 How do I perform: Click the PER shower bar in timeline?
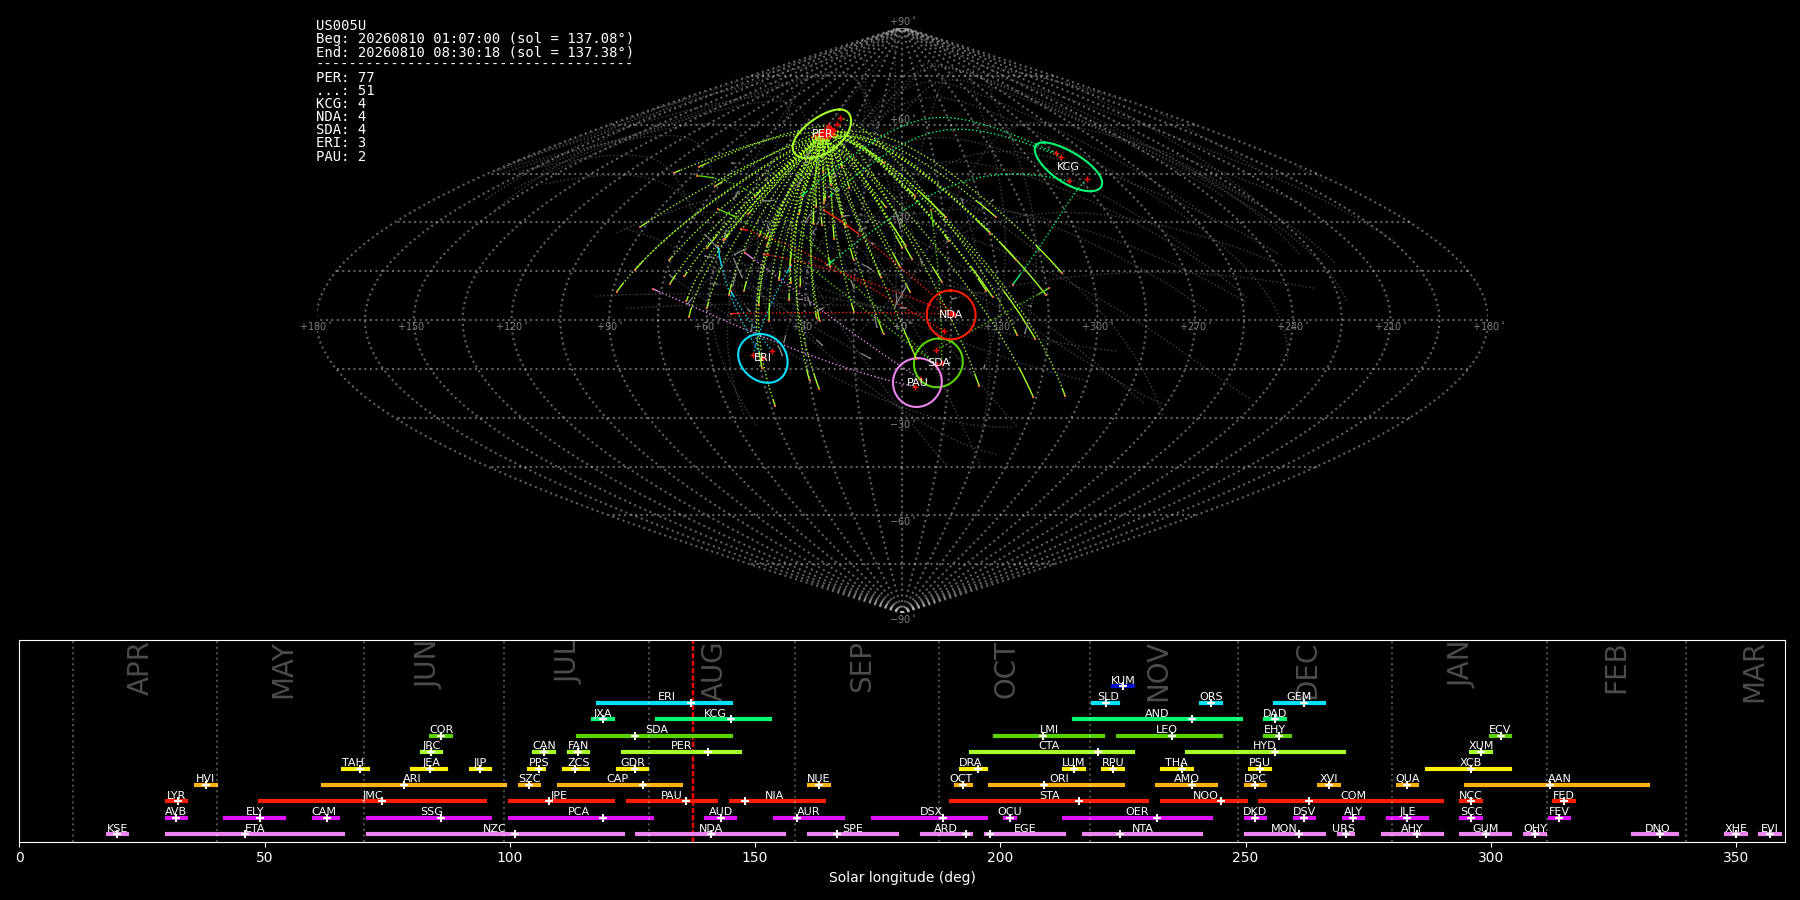click(x=681, y=752)
